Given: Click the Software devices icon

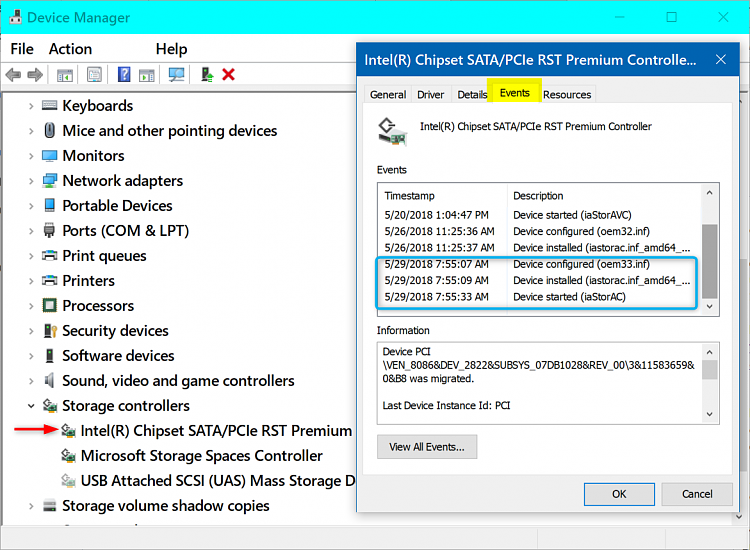Looking at the screenshot, I should point(49,355).
